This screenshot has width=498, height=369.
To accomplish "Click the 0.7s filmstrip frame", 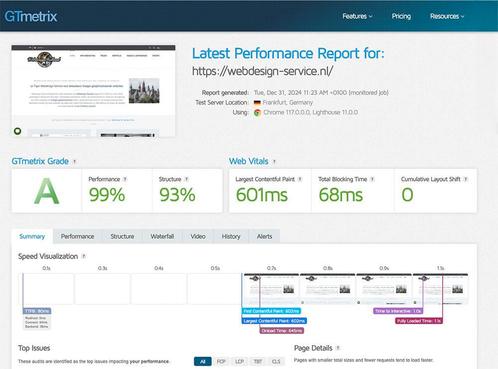I will (271, 289).
